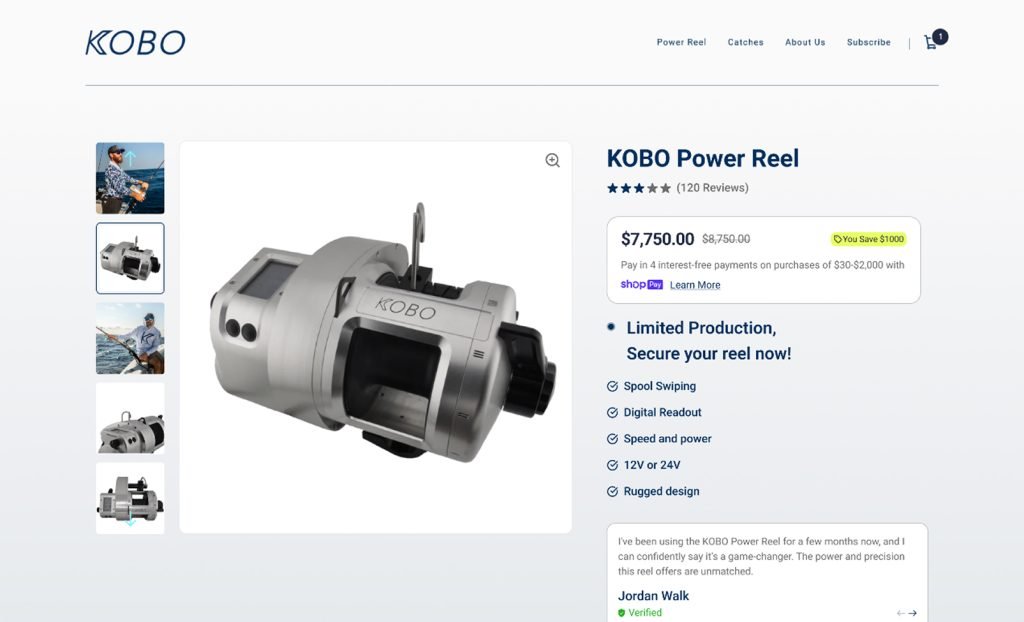
Task: Click the Verified label text
Action: click(645, 613)
